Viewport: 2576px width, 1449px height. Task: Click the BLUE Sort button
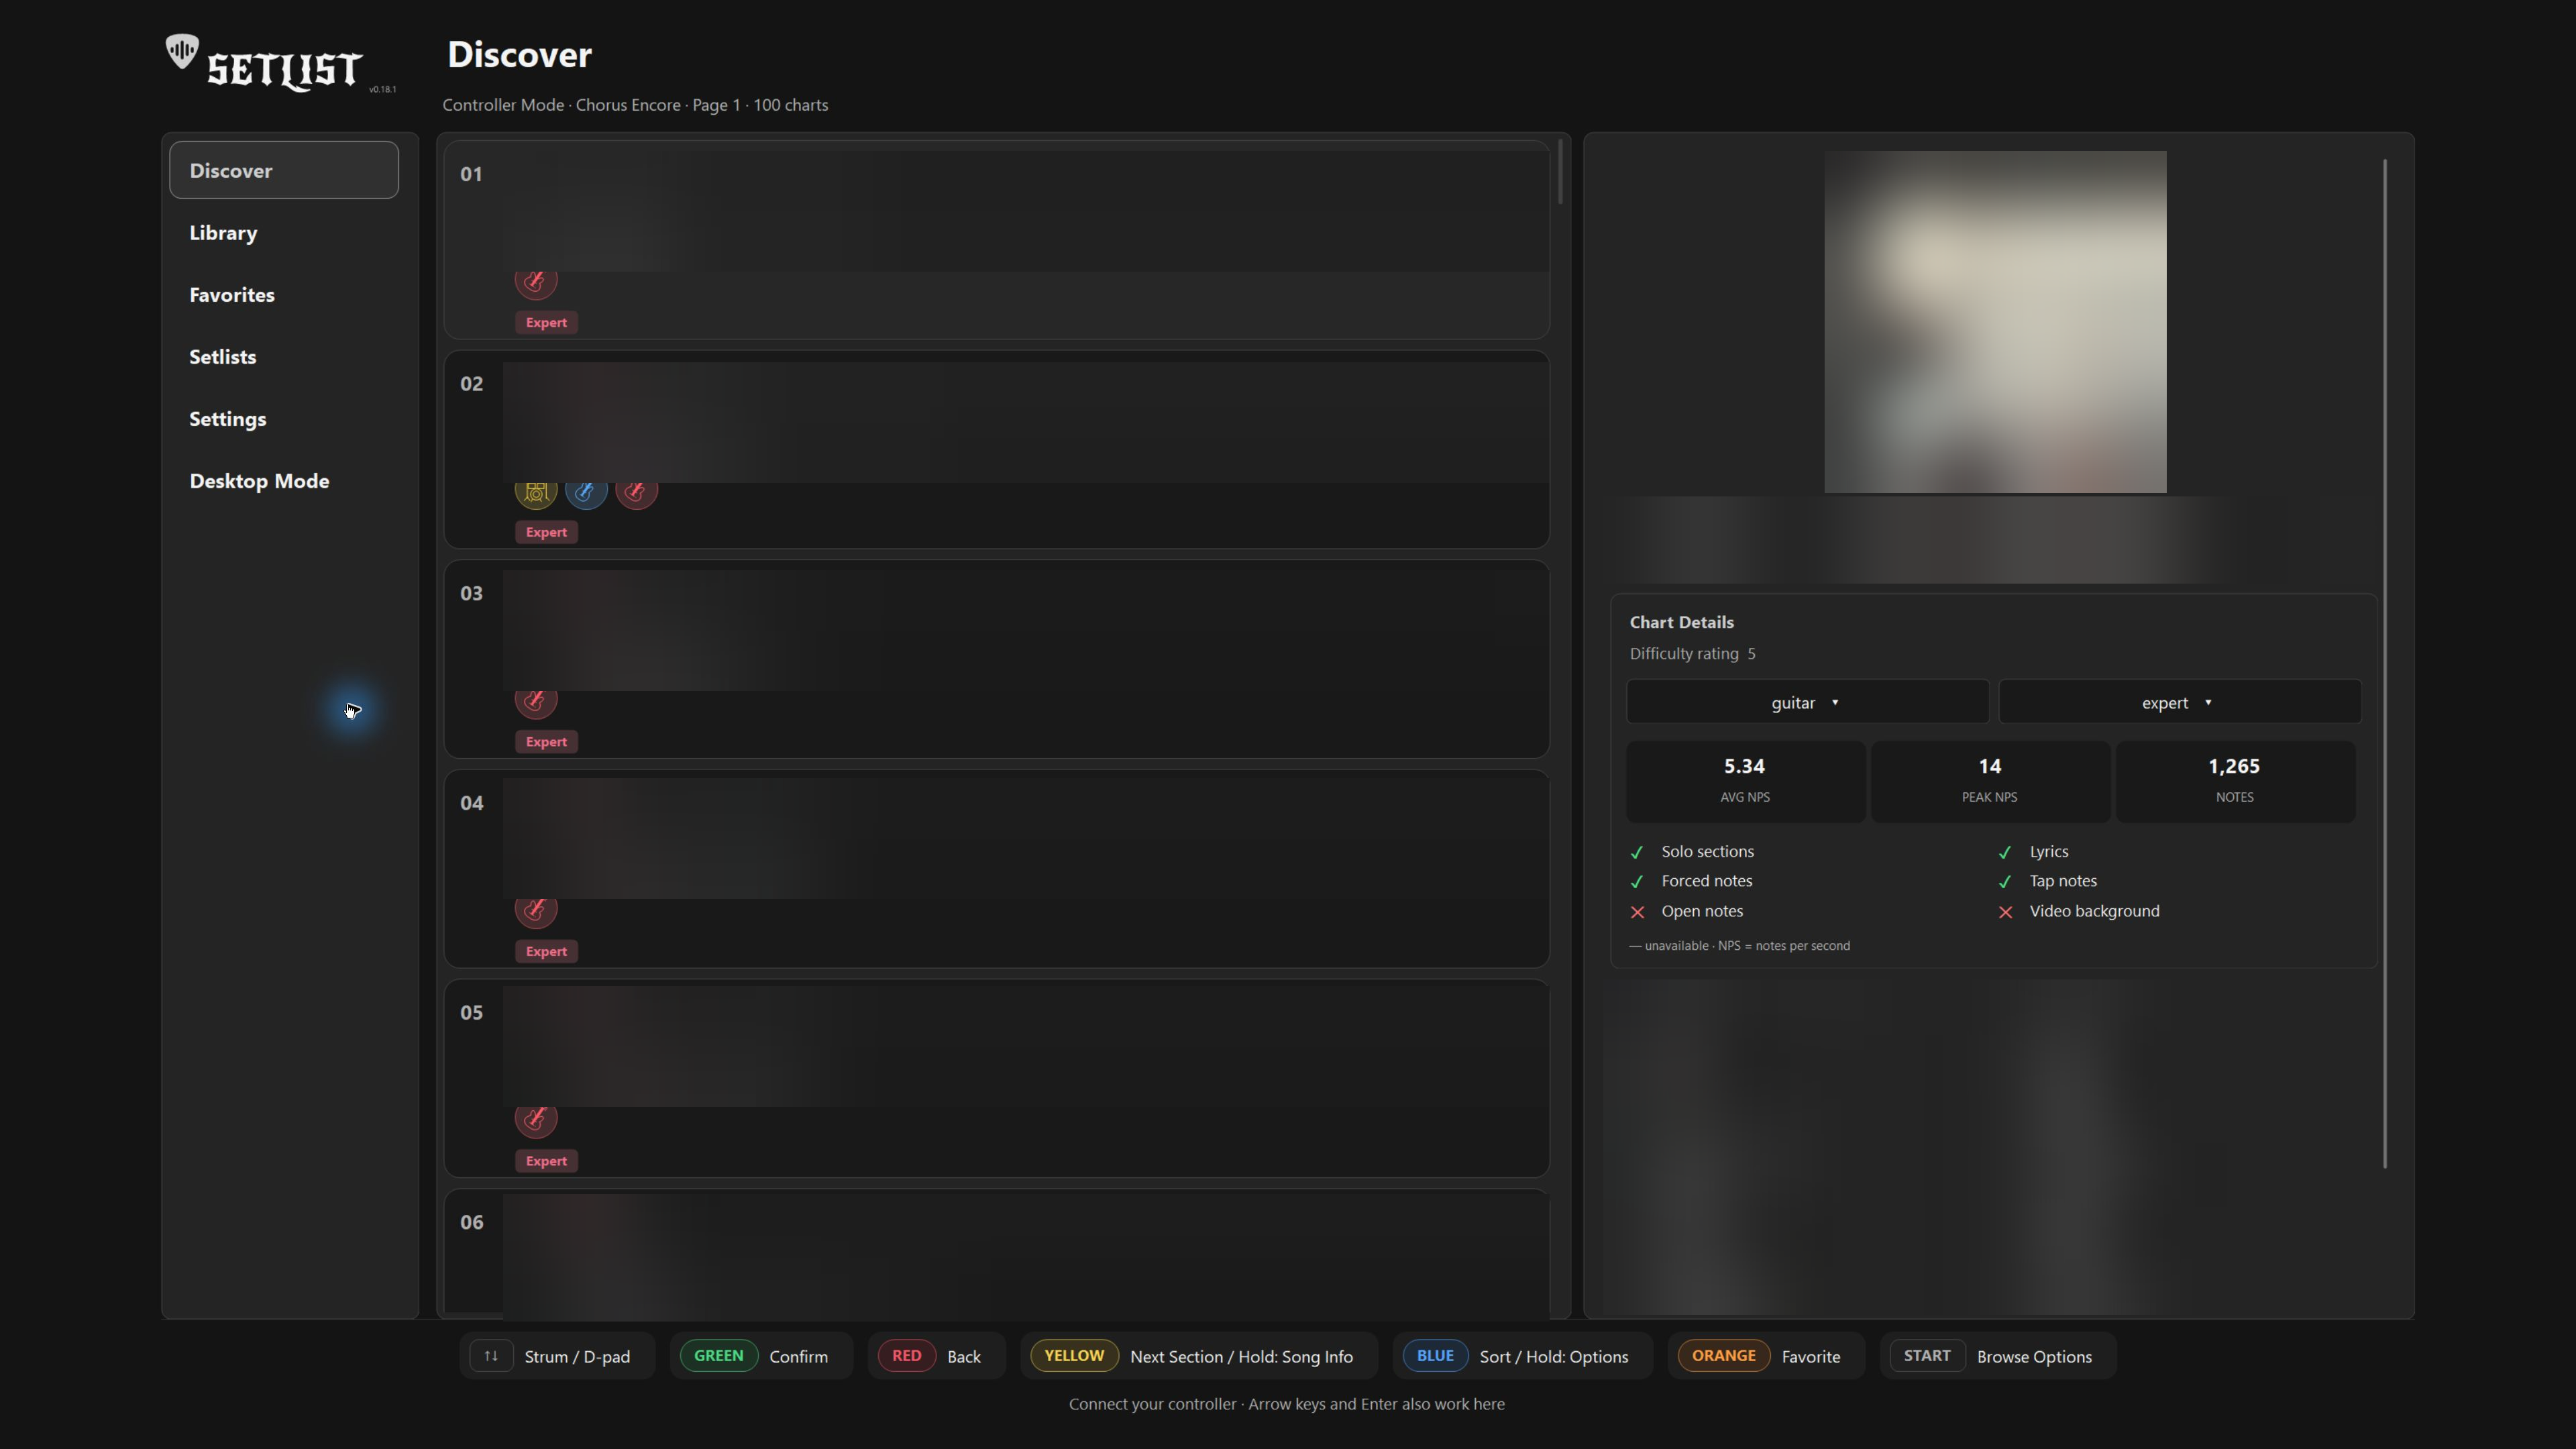[1522, 1356]
